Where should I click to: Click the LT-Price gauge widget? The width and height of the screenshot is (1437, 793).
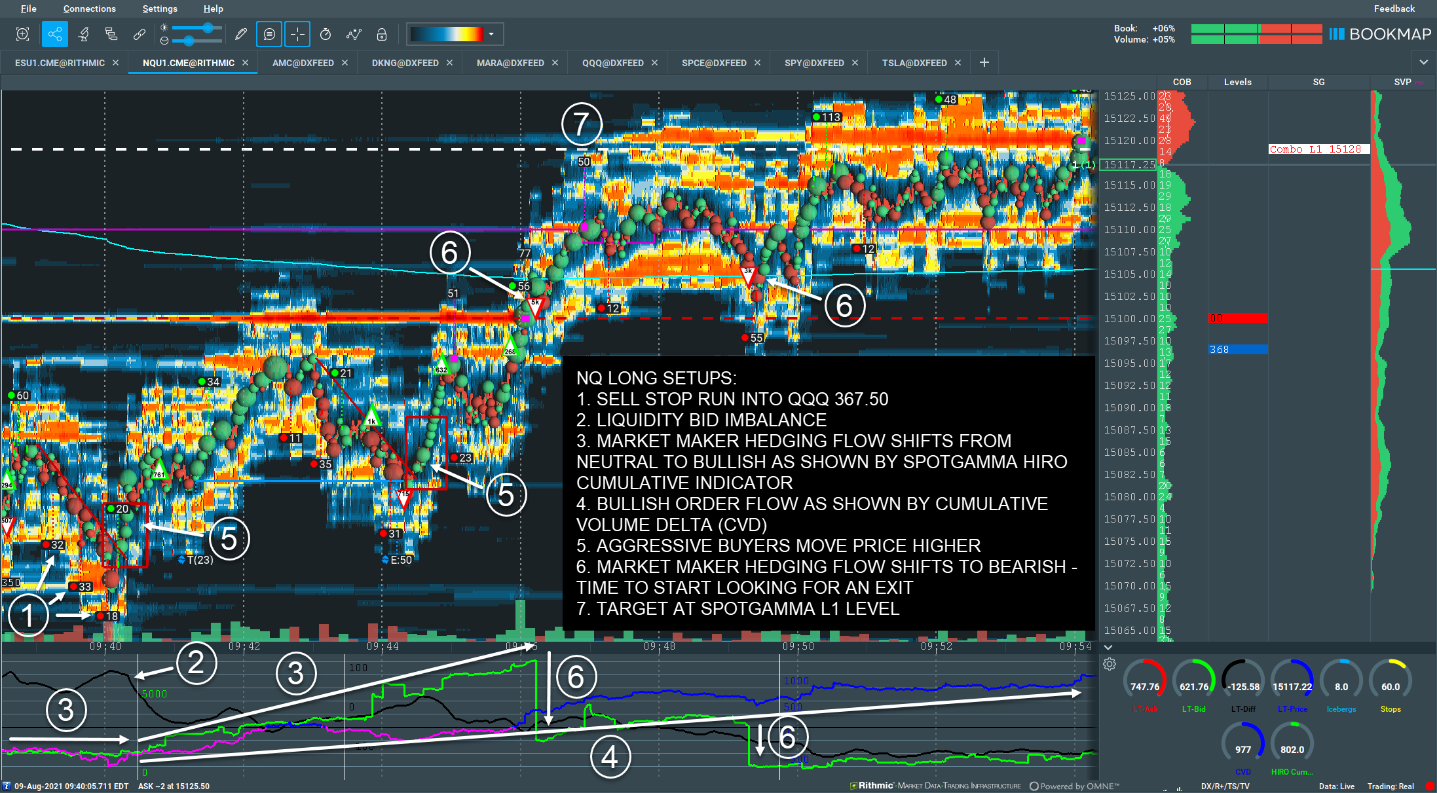(x=1292, y=687)
